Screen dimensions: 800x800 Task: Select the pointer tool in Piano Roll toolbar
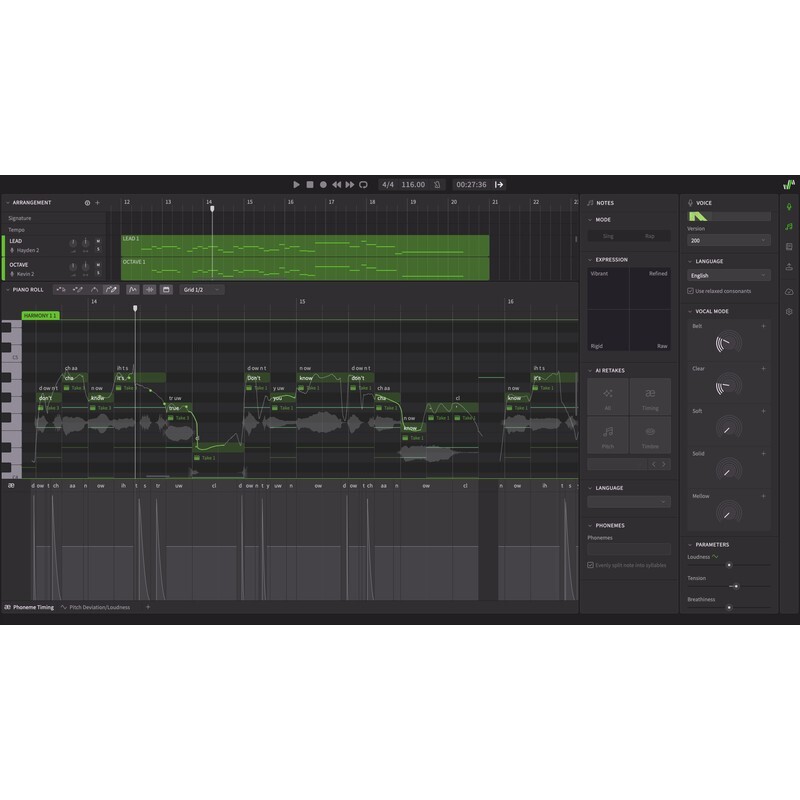click(59, 290)
